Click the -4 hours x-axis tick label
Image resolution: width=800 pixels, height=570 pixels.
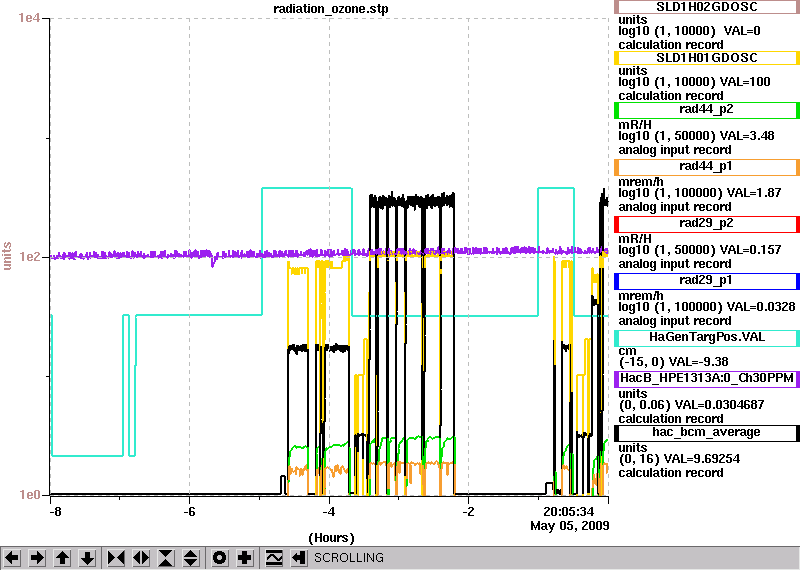pos(329,512)
